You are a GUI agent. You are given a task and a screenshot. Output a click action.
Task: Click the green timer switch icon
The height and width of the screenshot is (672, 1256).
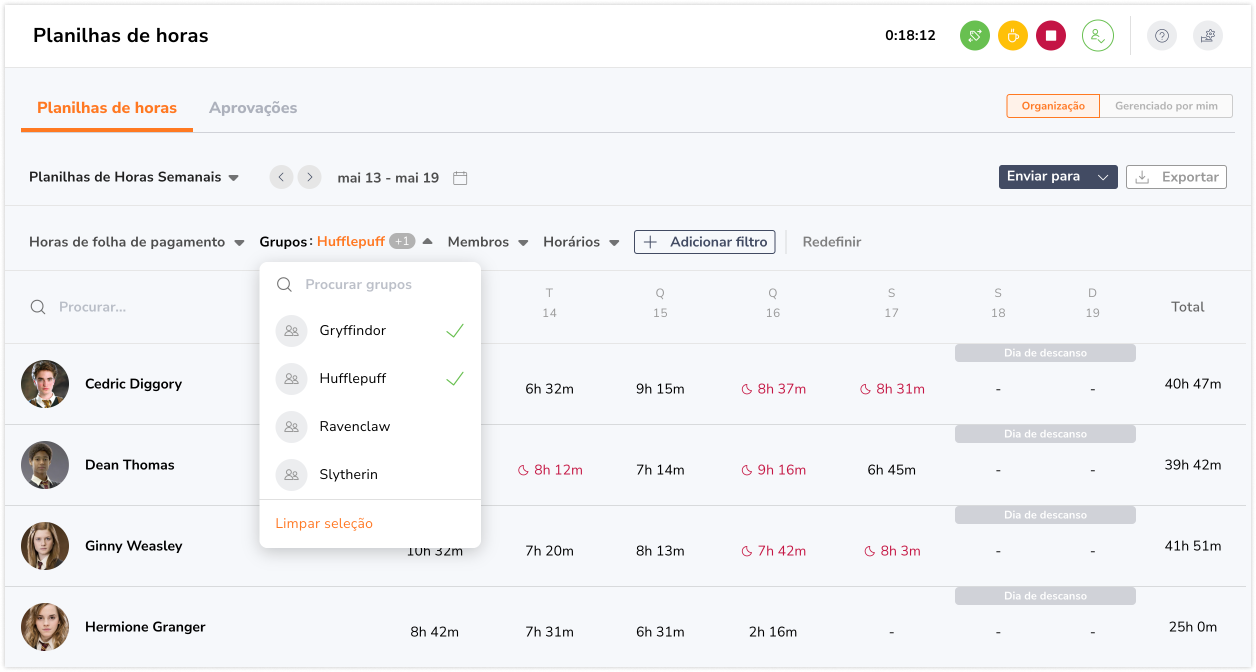coord(974,36)
